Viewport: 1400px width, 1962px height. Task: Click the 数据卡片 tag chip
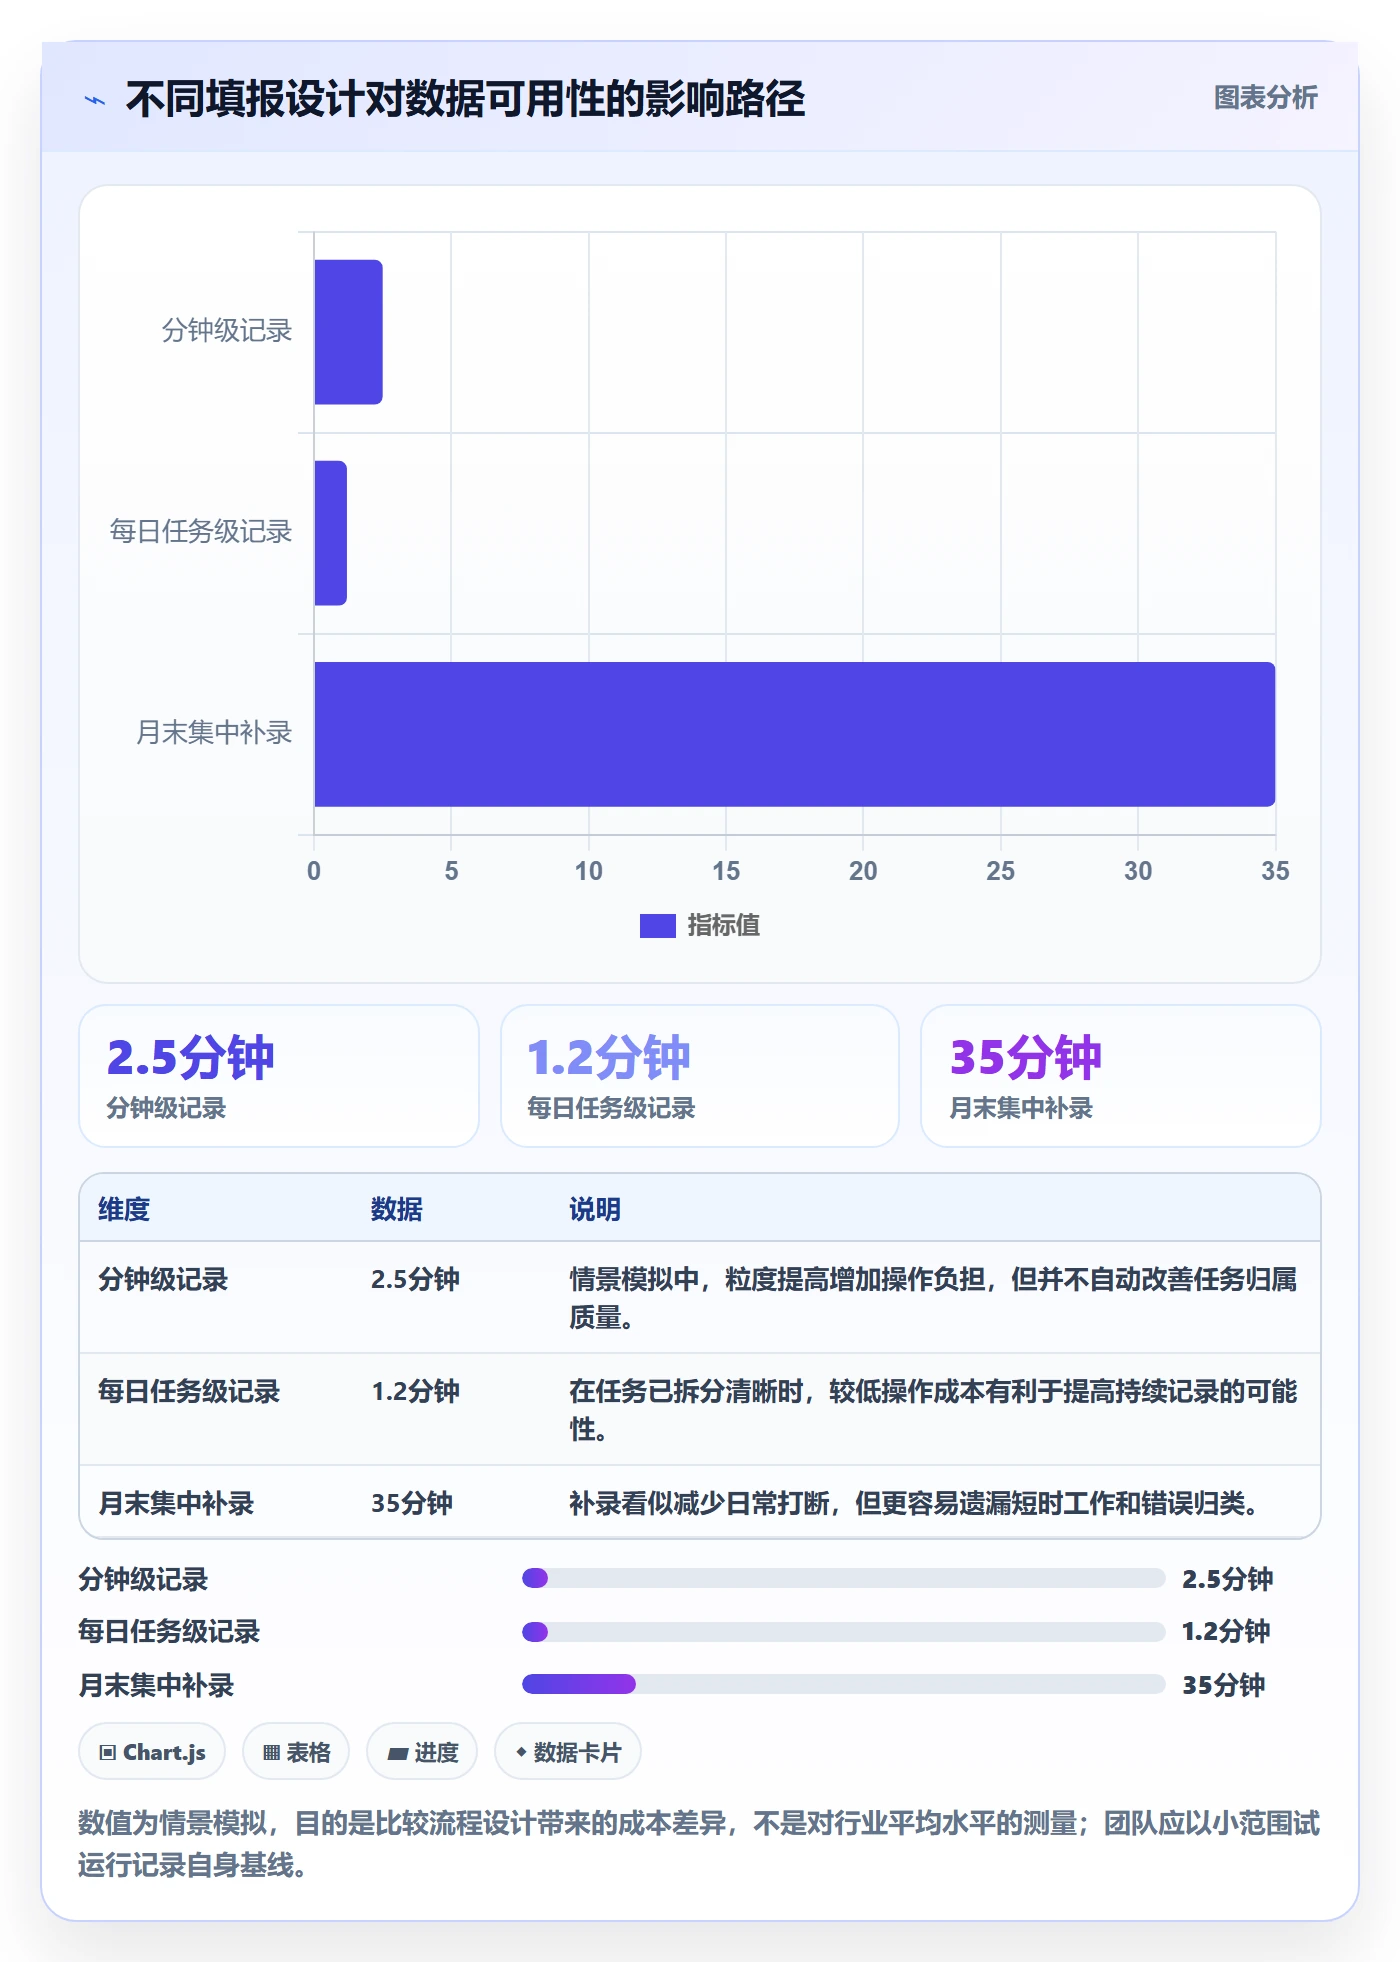568,1753
